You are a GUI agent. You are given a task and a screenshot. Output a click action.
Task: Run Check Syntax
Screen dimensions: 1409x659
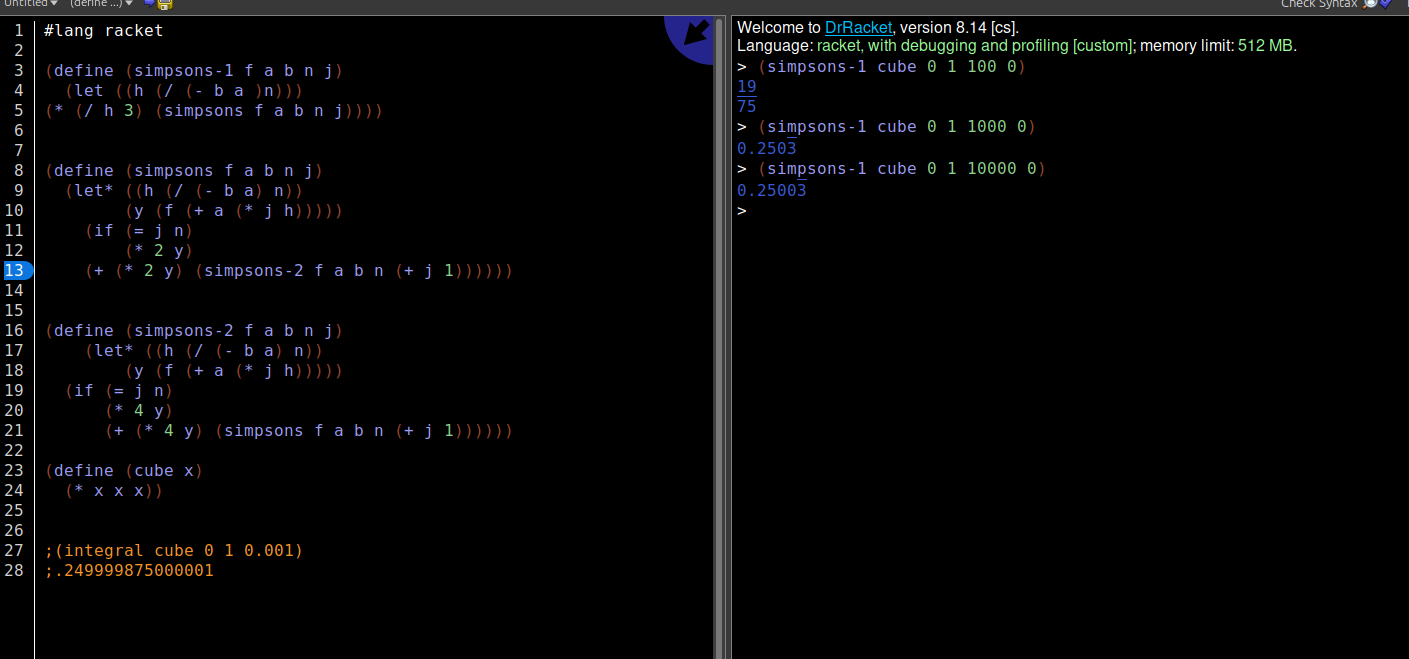pos(1334,4)
